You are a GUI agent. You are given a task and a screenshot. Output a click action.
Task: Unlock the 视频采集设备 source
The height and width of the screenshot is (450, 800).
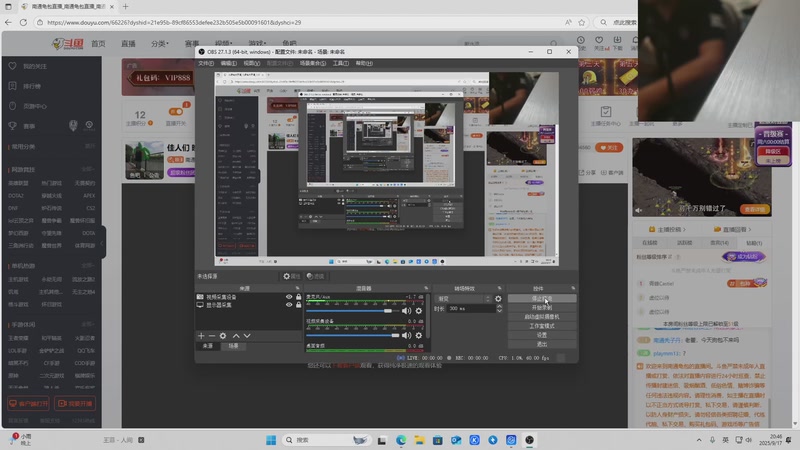click(x=298, y=297)
